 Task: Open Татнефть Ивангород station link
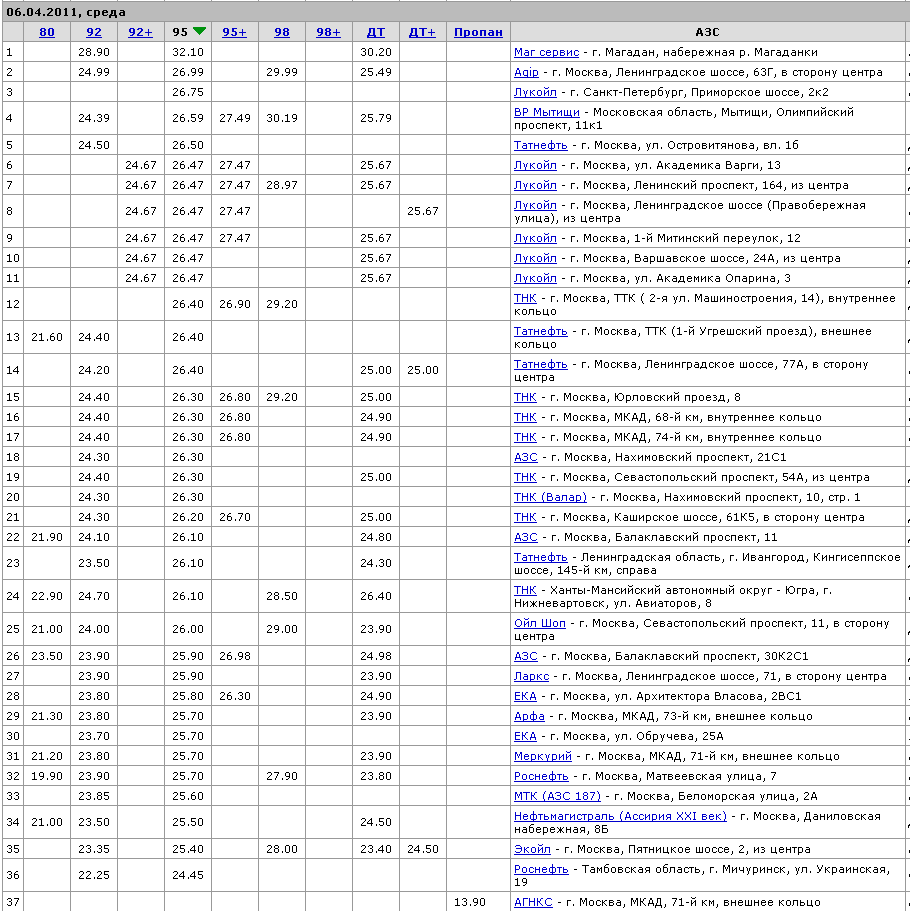tap(540, 557)
